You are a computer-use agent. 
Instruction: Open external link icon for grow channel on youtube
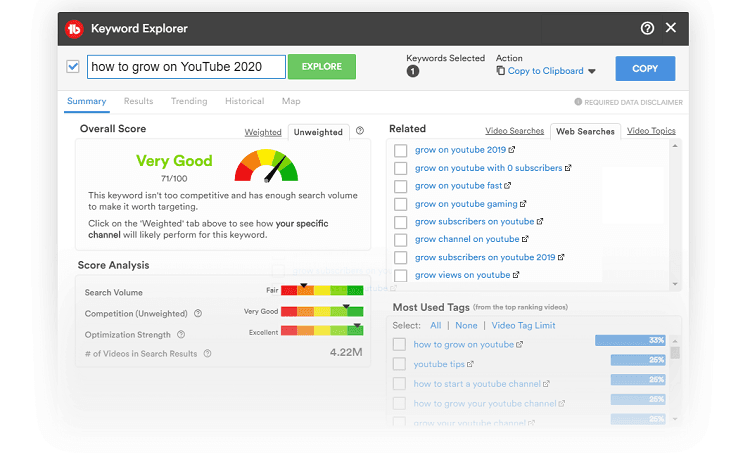(x=525, y=239)
